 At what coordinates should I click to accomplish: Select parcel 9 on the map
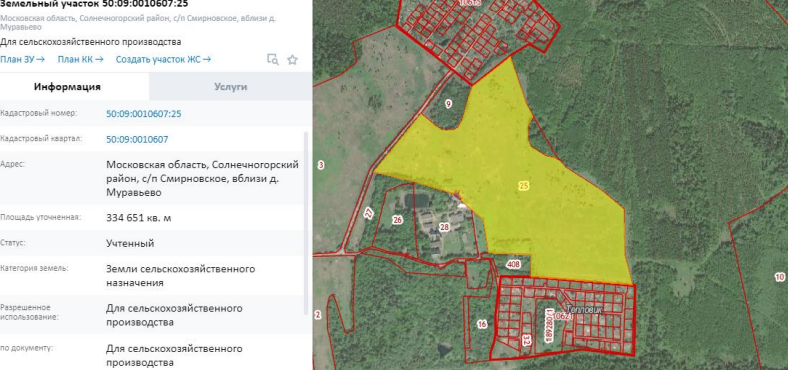[448, 104]
